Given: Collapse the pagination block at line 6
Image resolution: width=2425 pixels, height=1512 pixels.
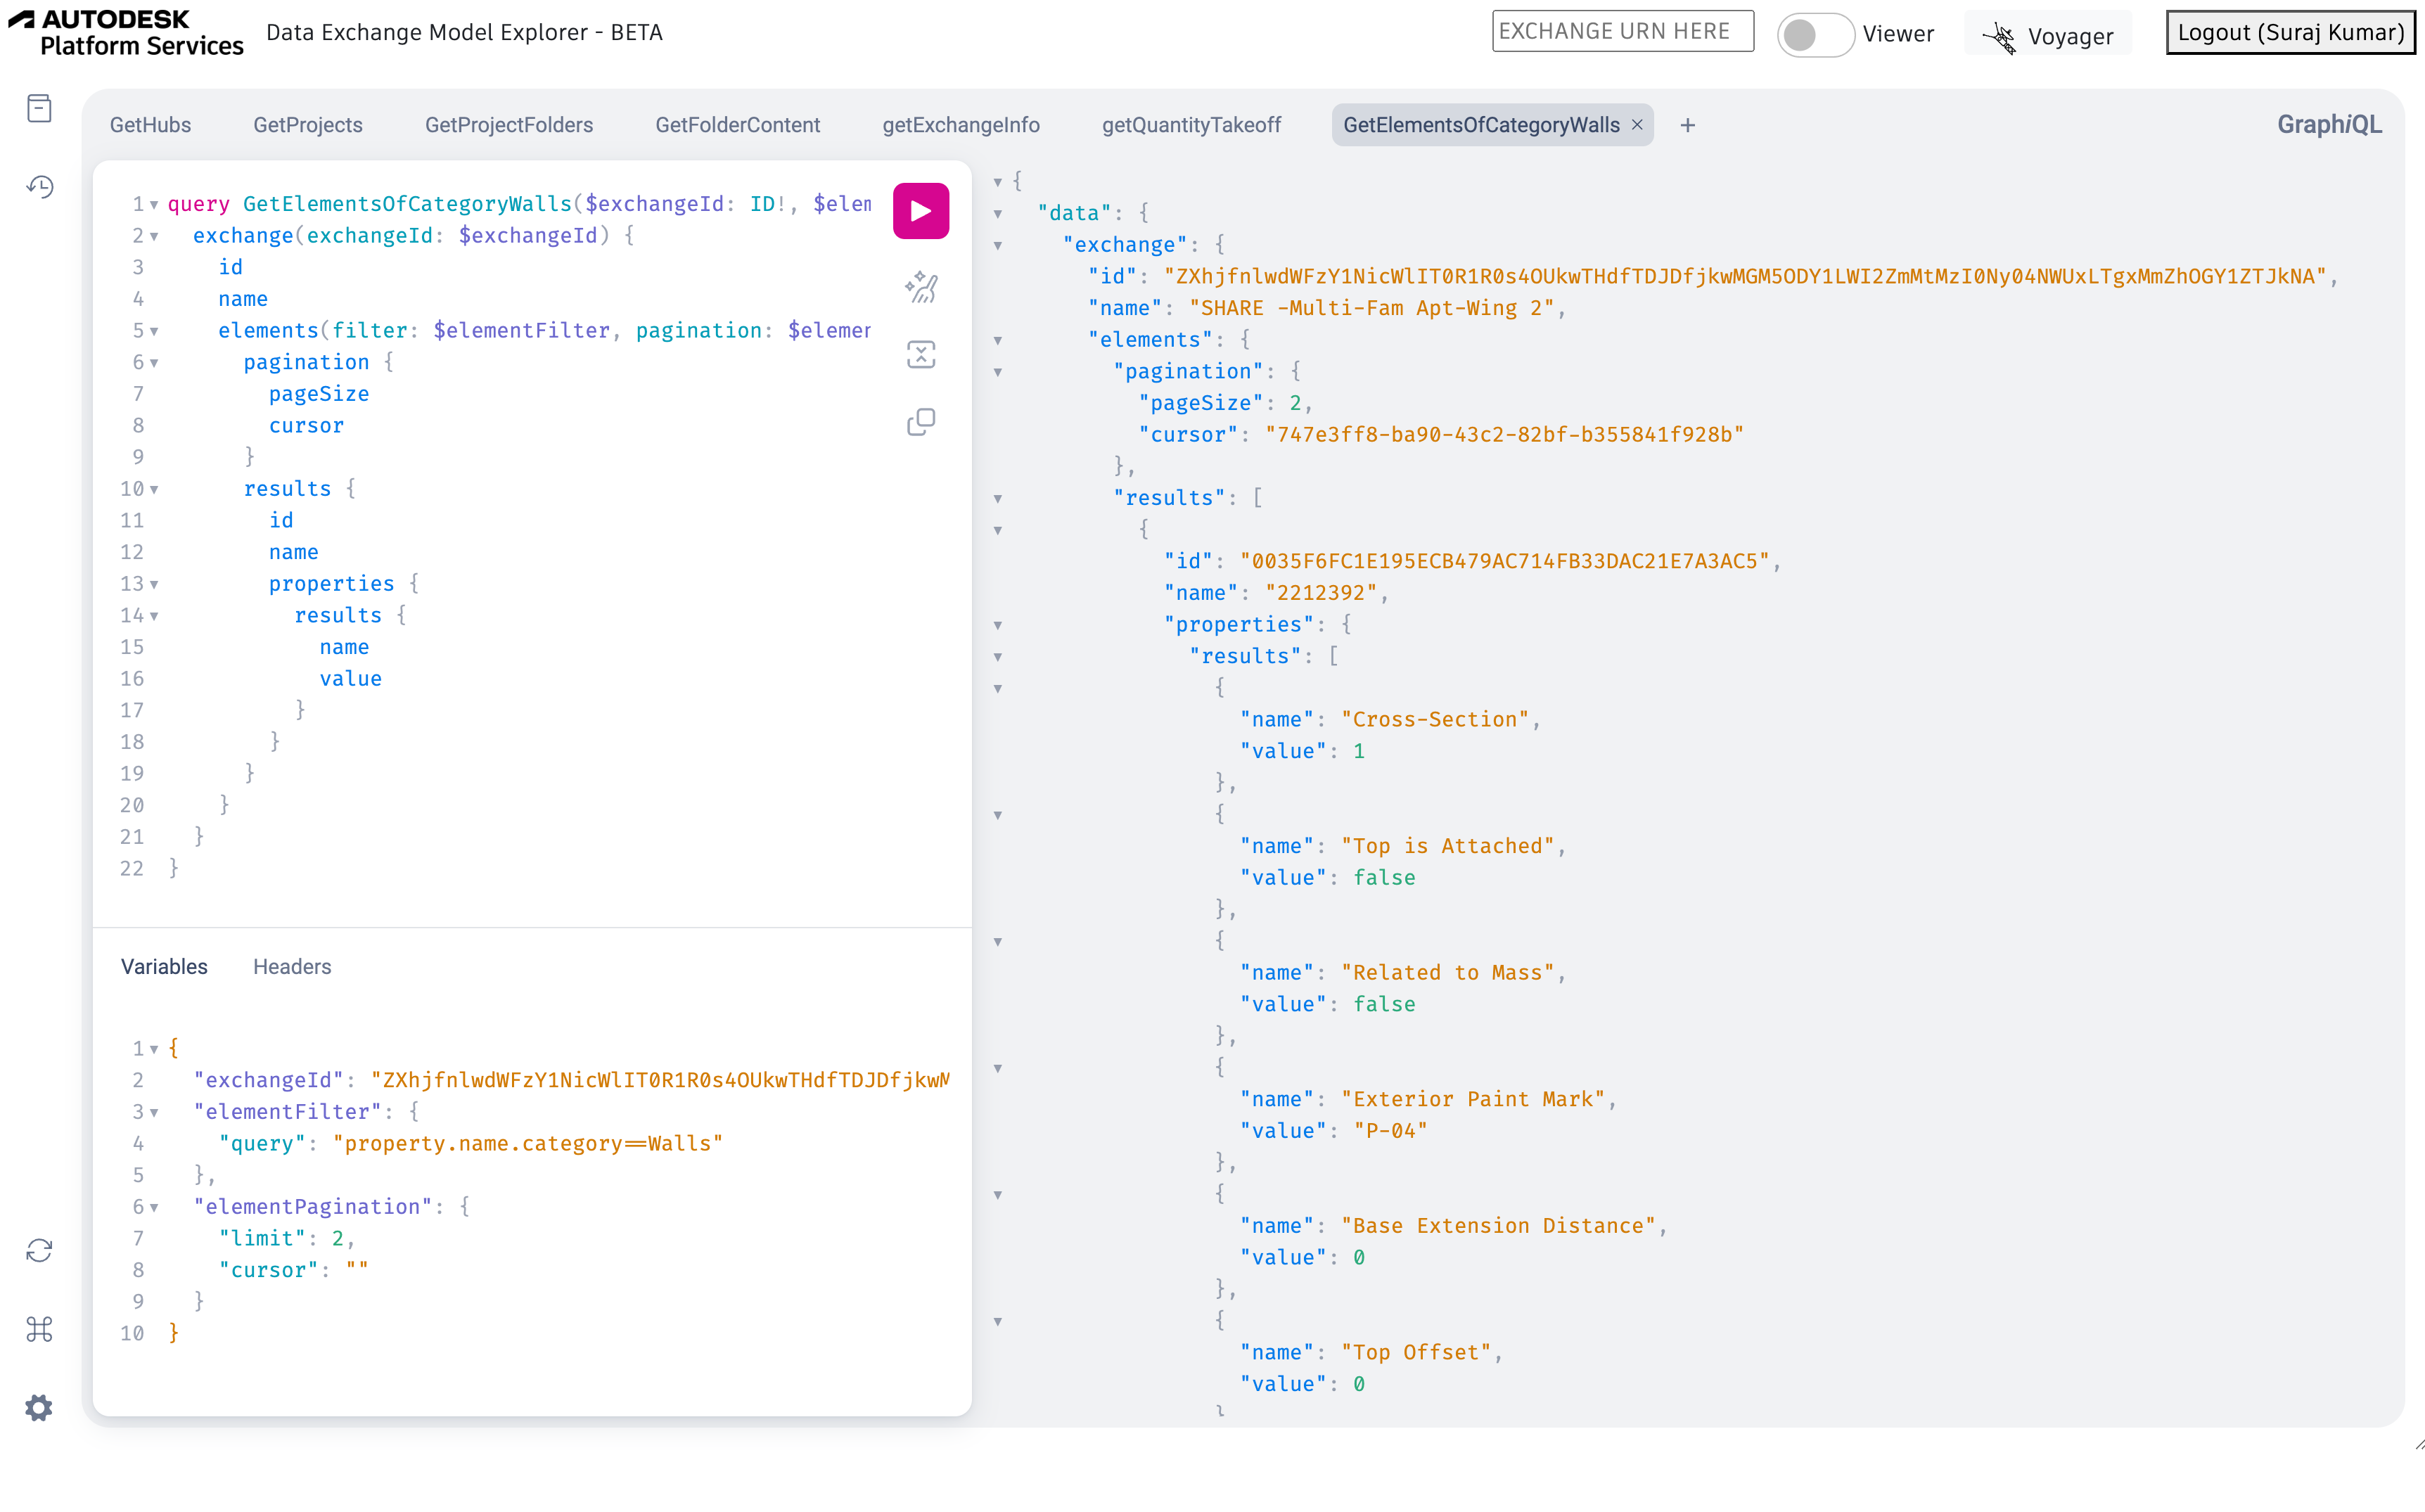Looking at the screenshot, I should 154,363.
